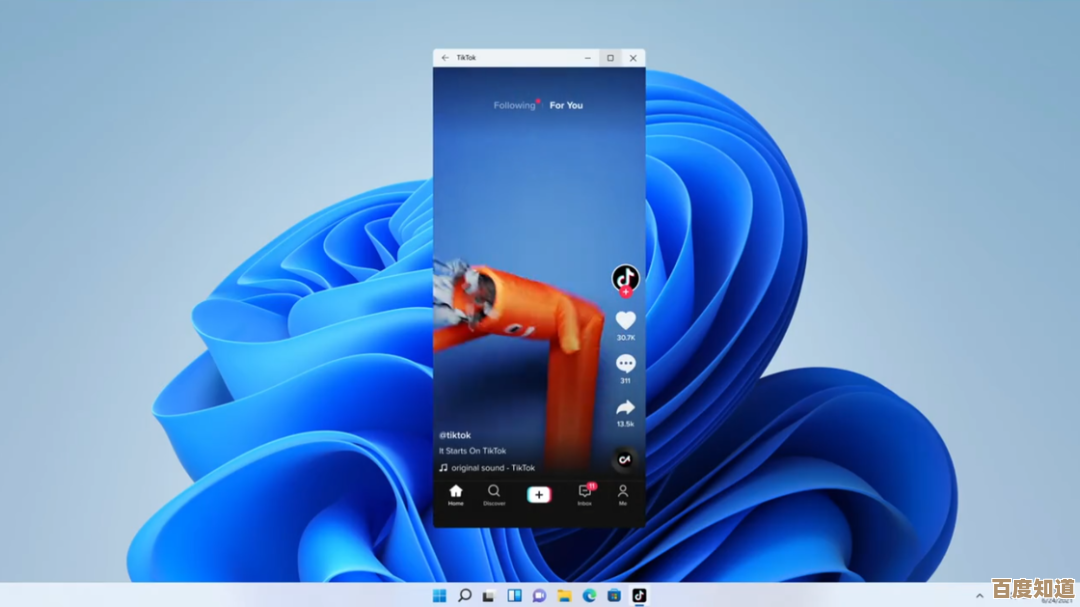The image size is (1080, 607).
Task: Open Teams Chat from the taskbar
Action: 537,594
